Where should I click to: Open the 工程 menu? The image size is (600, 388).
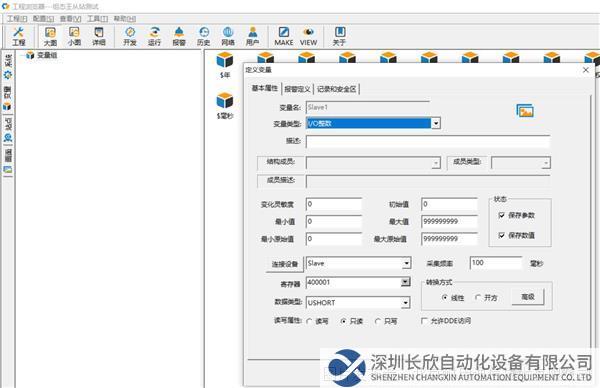17,18
